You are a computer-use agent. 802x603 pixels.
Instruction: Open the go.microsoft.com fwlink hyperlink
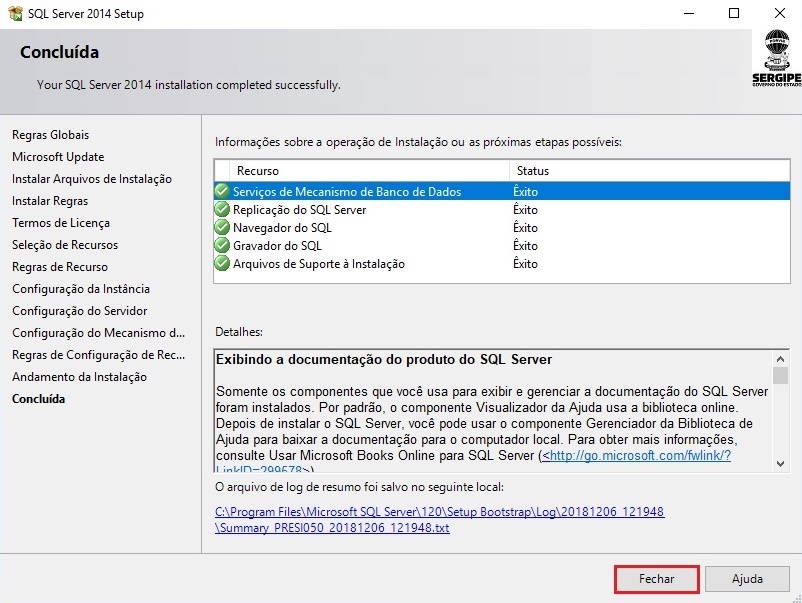point(637,455)
